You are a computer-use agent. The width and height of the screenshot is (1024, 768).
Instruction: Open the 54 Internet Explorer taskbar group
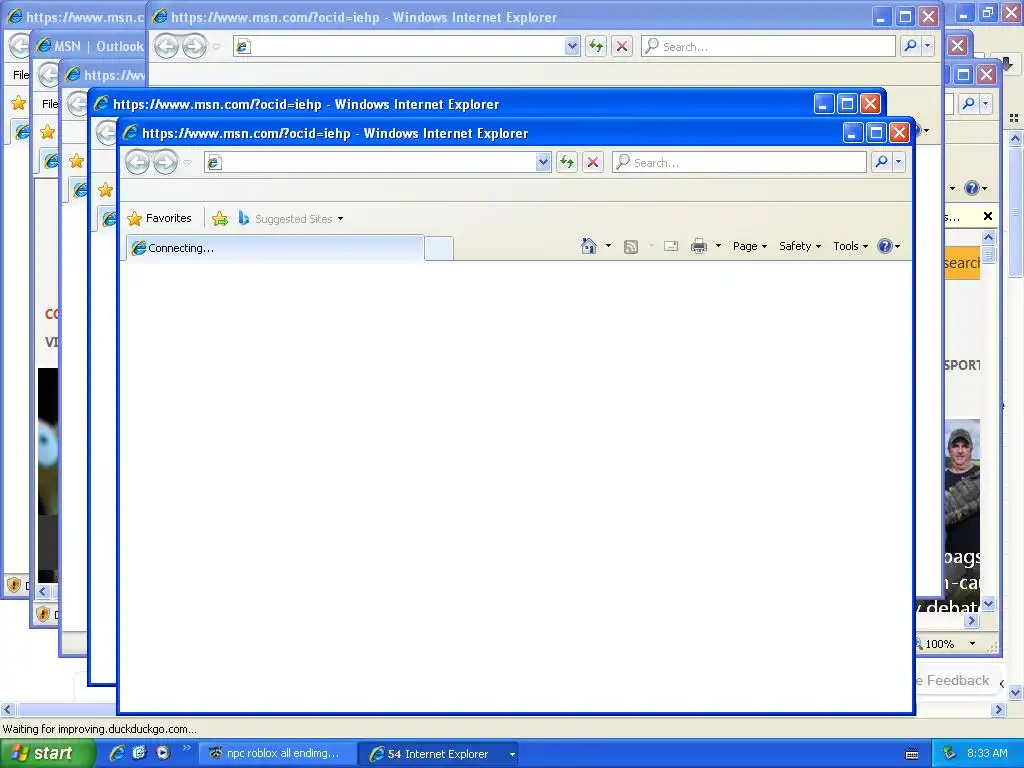tap(439, 754)
